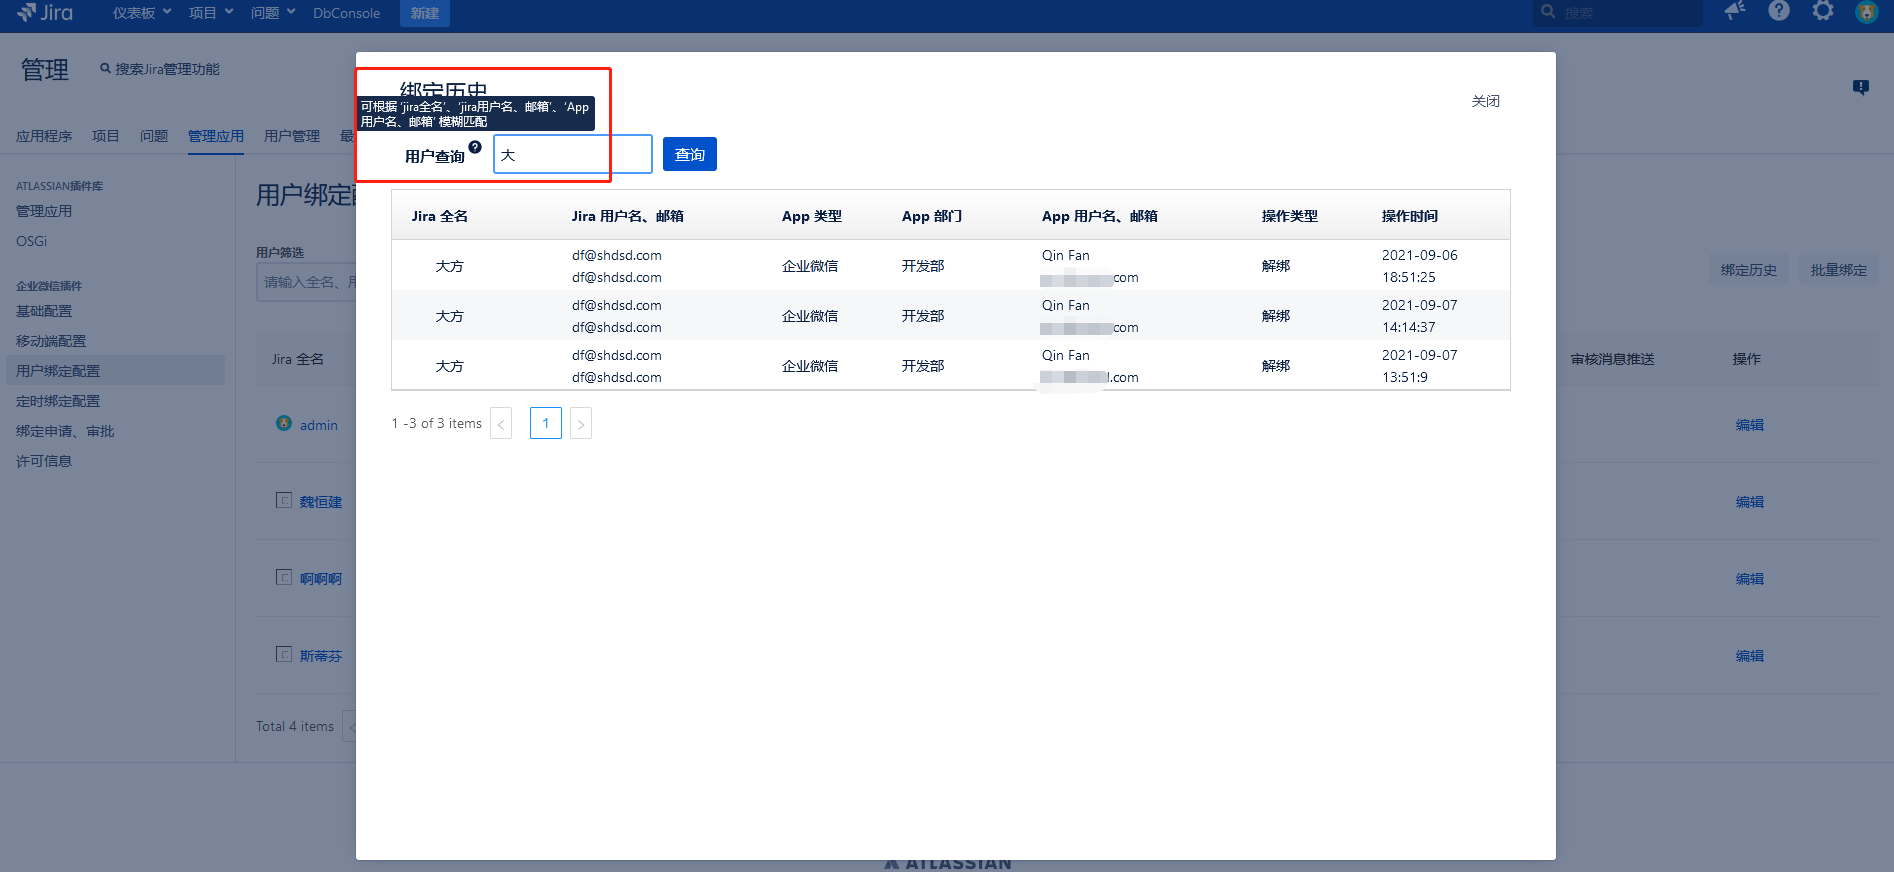This screenshot has height=872, width=1894.
Task: Click the Jira logo
Action: tap(45, 12)
